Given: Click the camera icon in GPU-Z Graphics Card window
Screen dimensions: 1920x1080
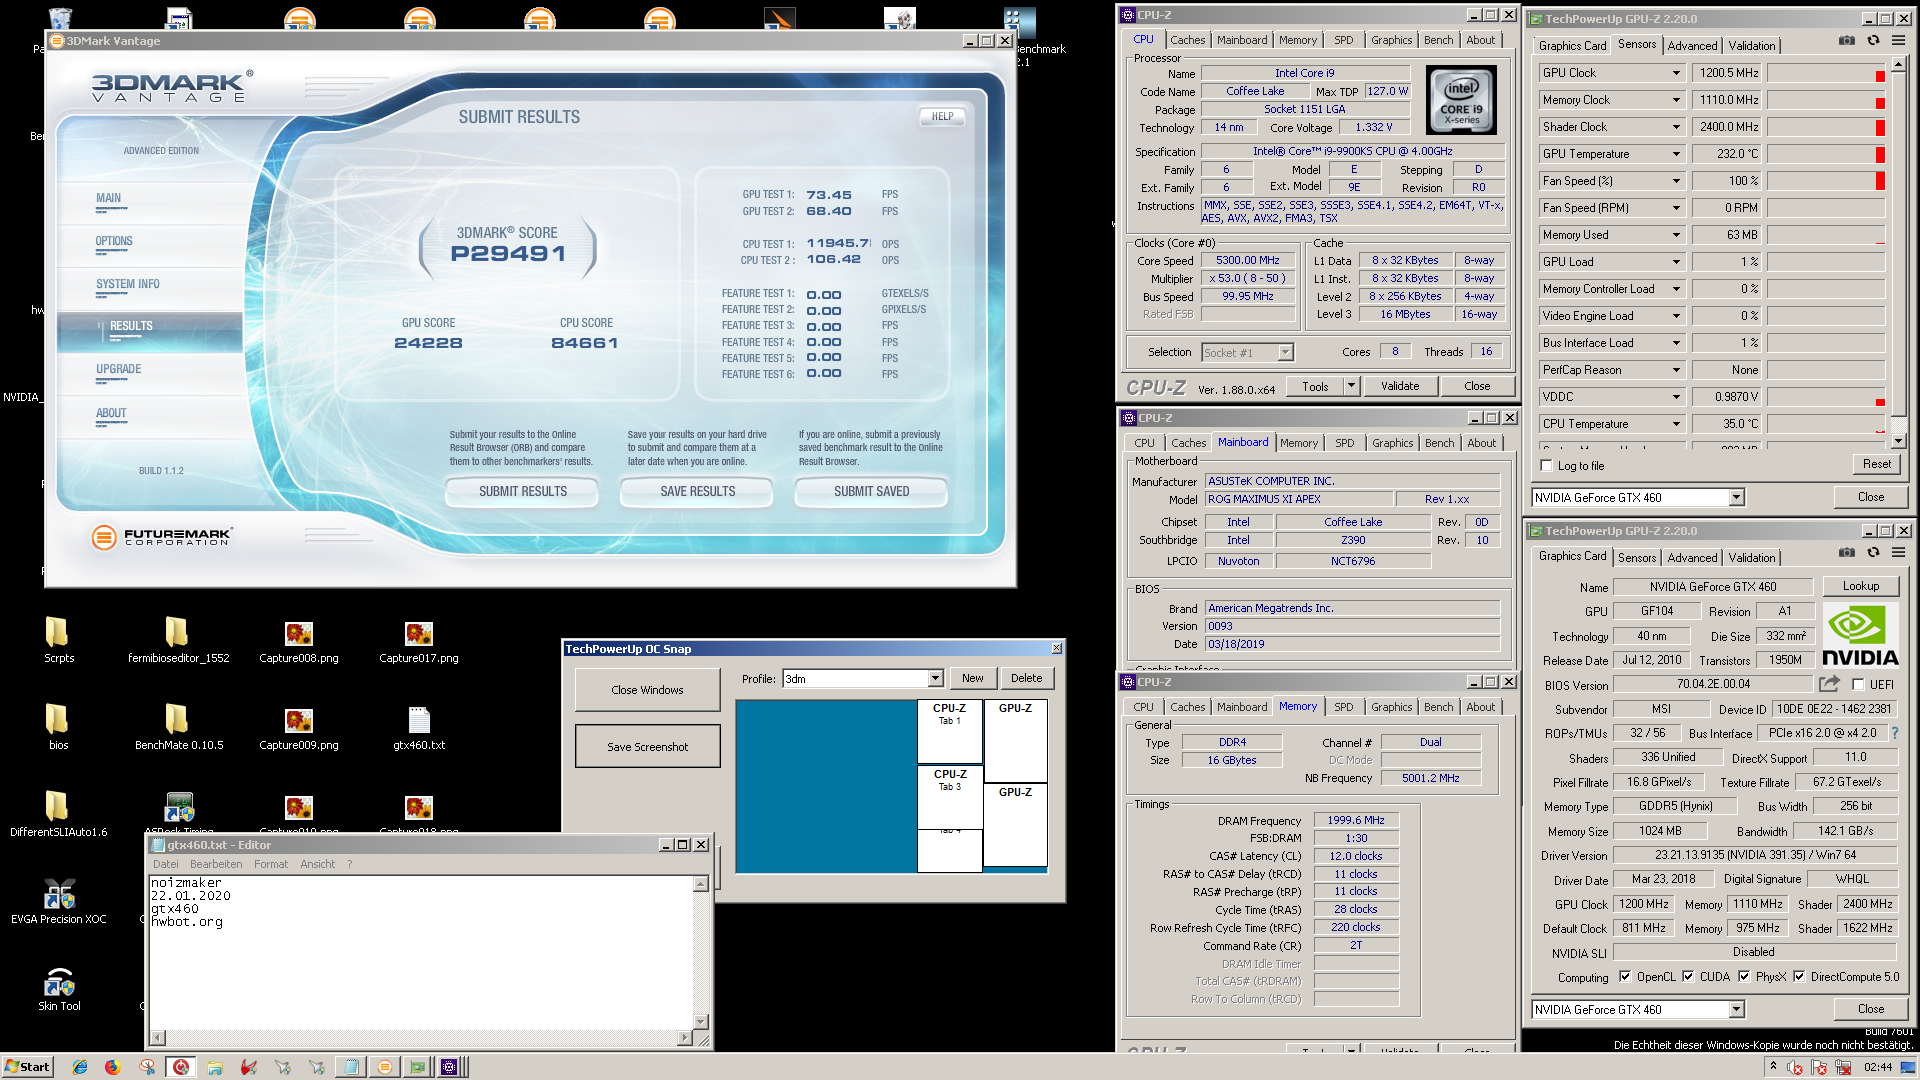Looking at the screenshot, I should (x=1847, y=552).
